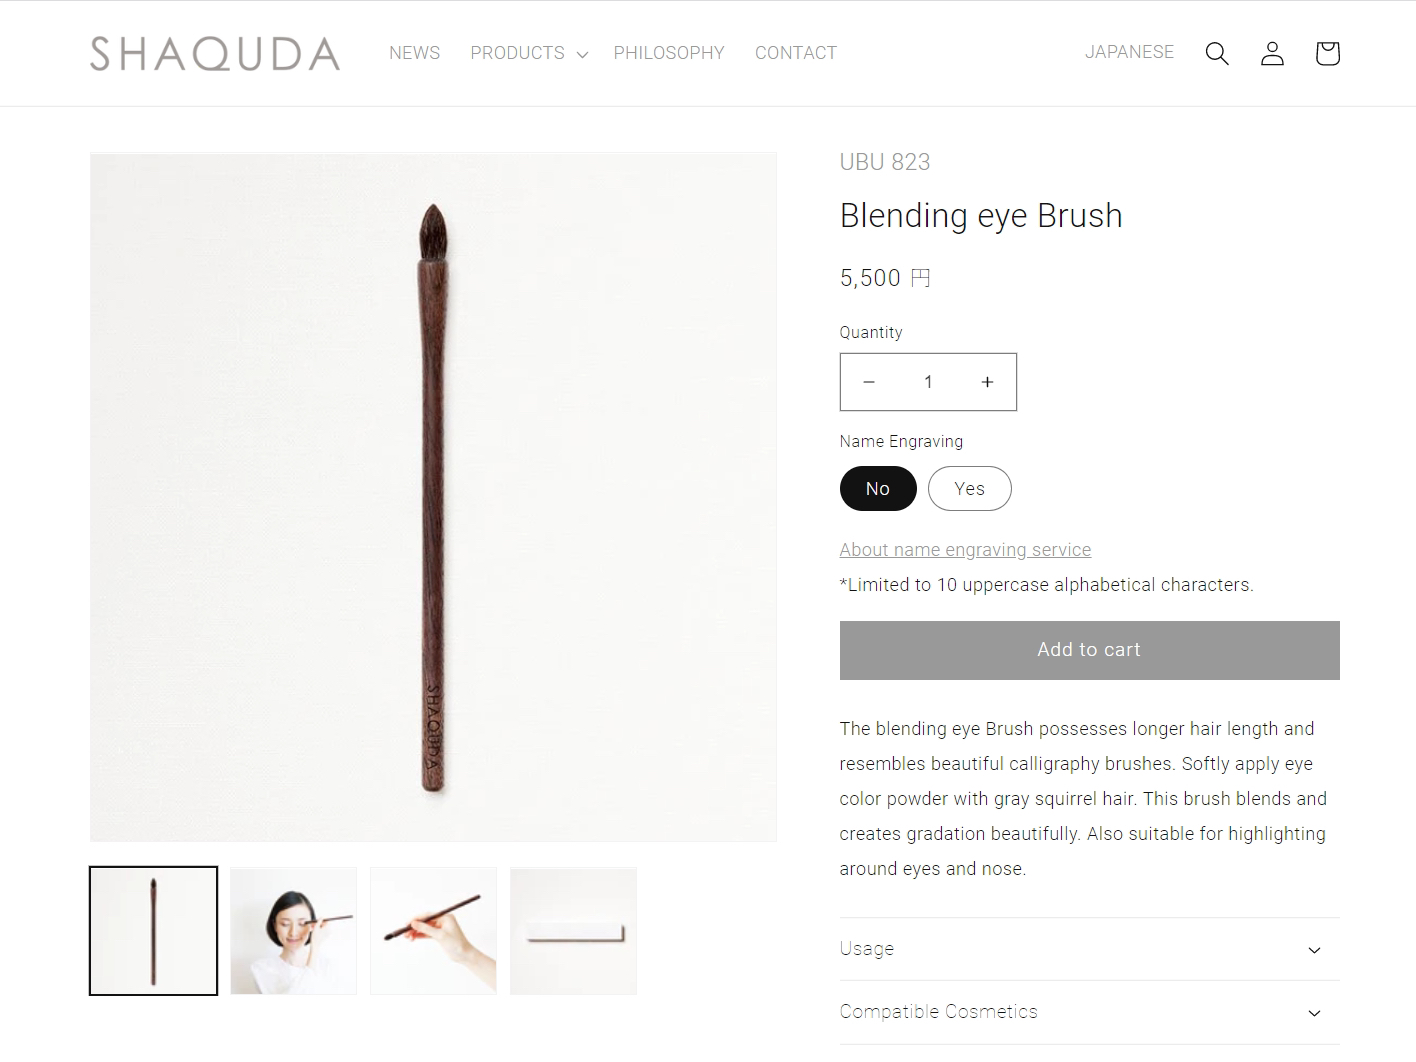The image size is (1416, 1062).
Task: Edit the quantity number field
Action: click(x=928, y=382)
